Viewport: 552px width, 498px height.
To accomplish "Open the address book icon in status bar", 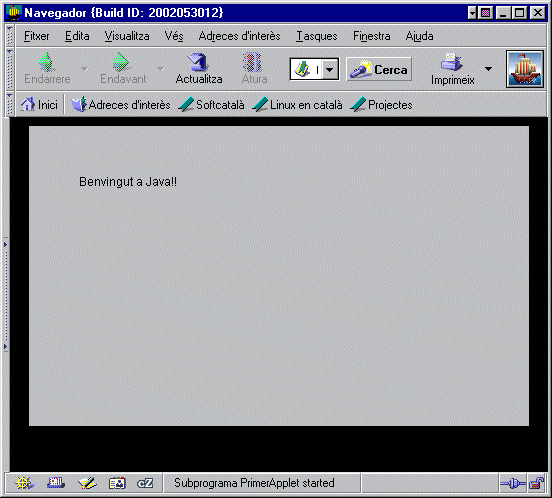I will [x=117, y=483].
